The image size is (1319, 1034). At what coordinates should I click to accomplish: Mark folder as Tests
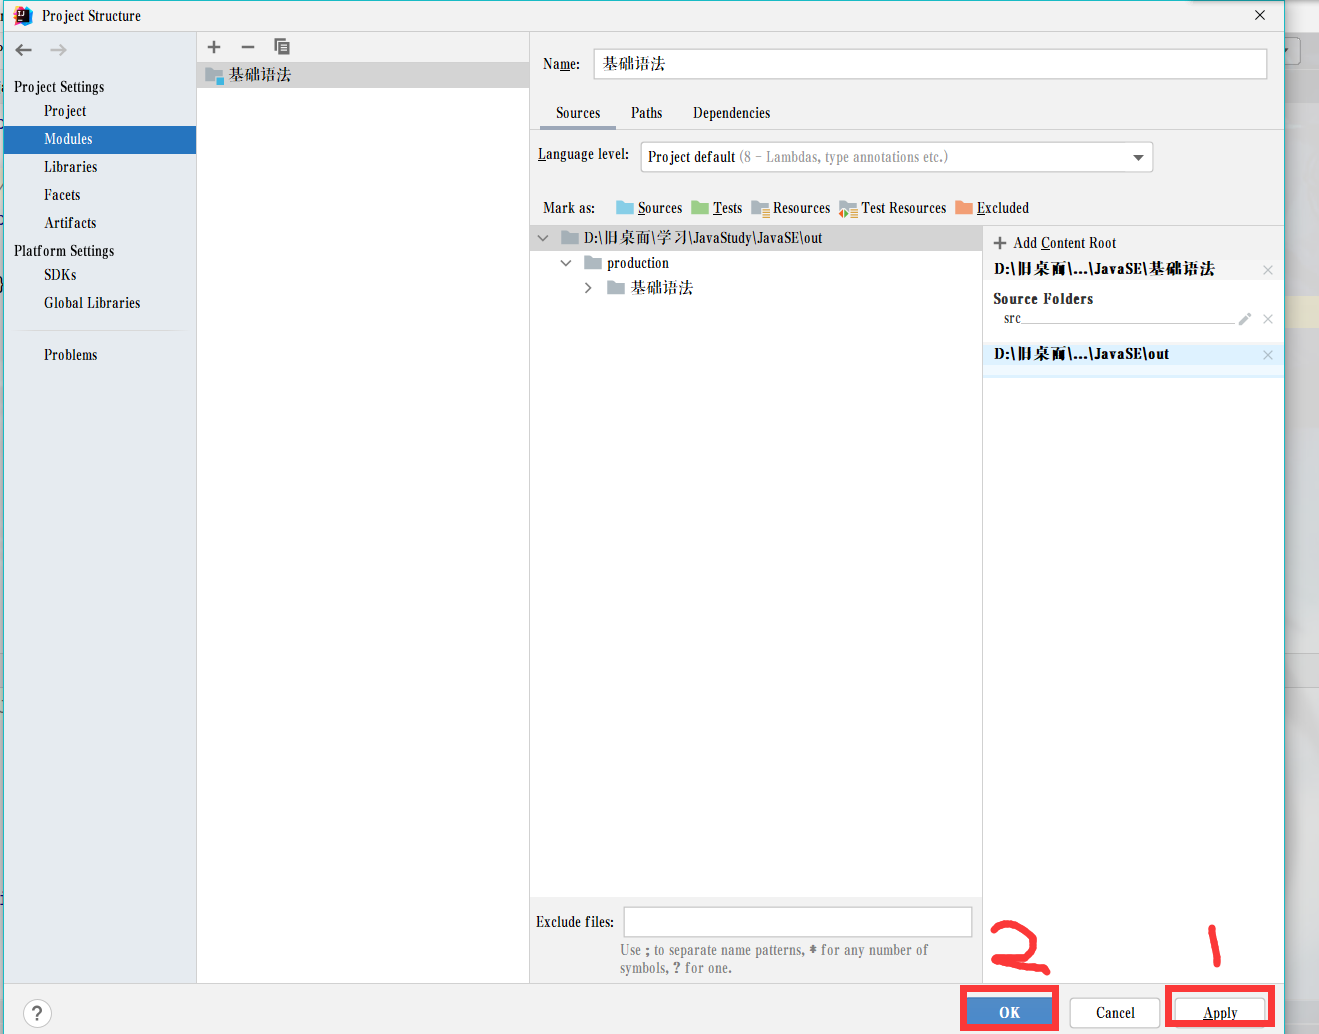[x=717, y=208]
